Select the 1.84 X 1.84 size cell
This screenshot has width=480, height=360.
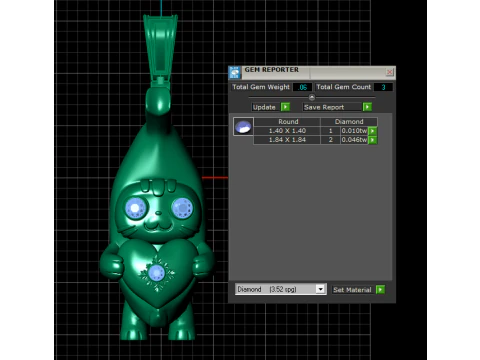(287, 140)
